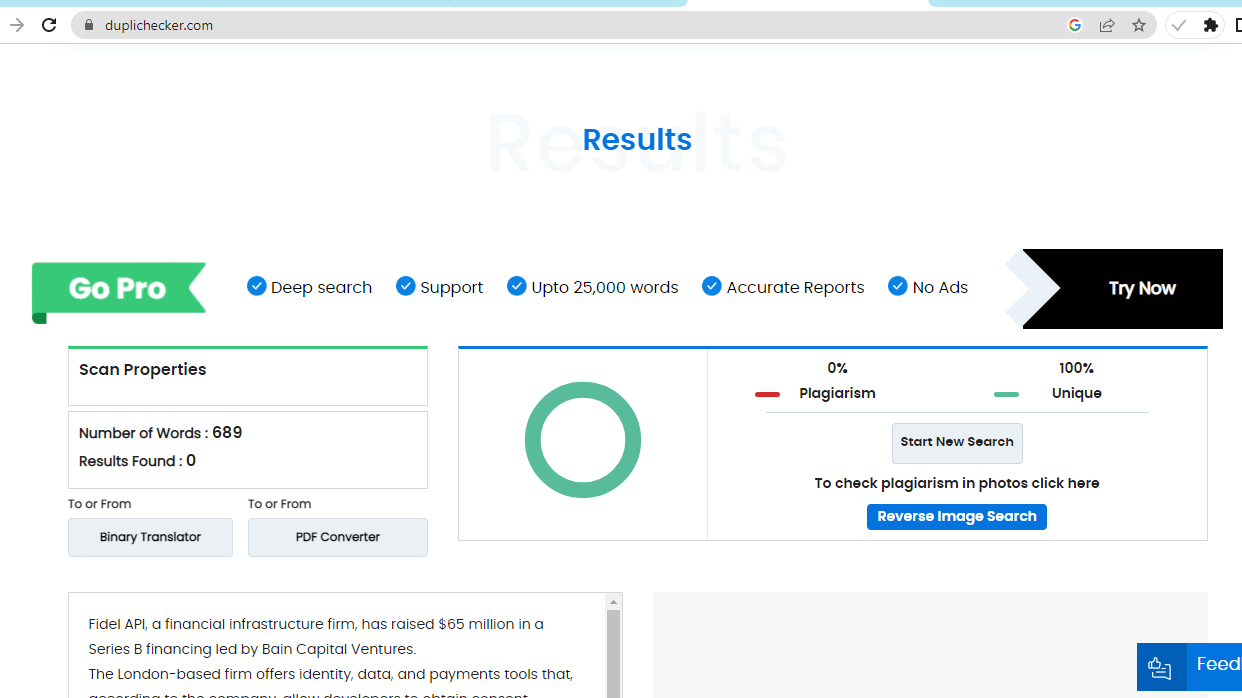Screen dimensions: 1242x698
Task: Click 'The London-based firm offers identity' line
Action: 331,674
